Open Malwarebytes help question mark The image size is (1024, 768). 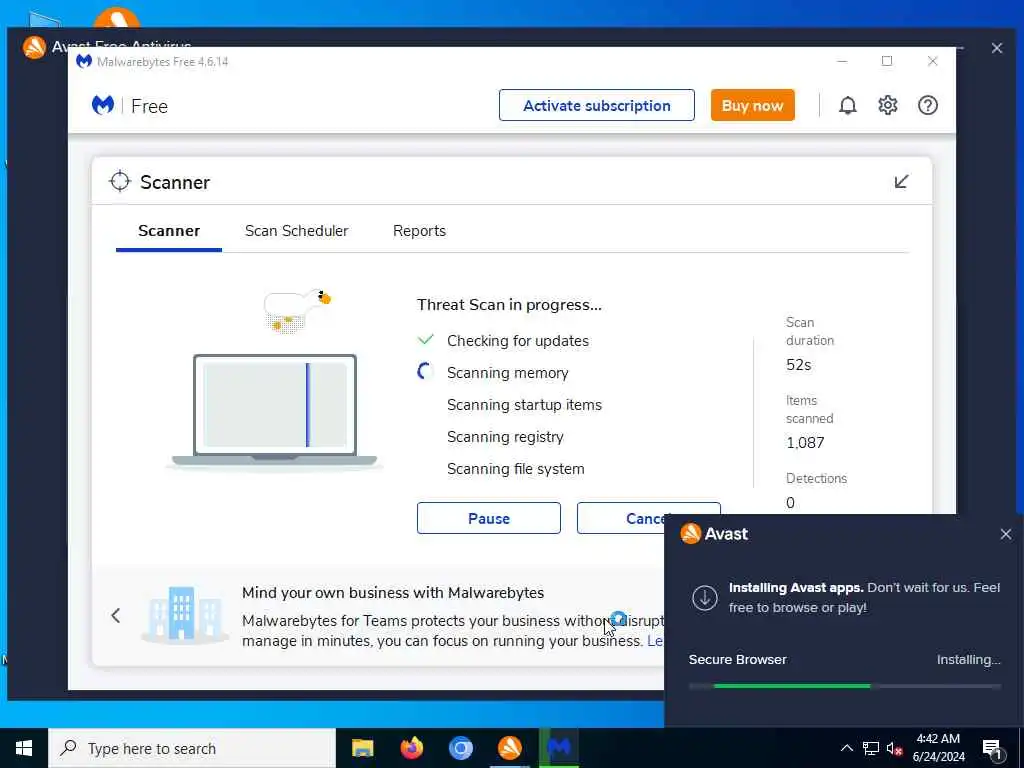[x=927, y=105]
